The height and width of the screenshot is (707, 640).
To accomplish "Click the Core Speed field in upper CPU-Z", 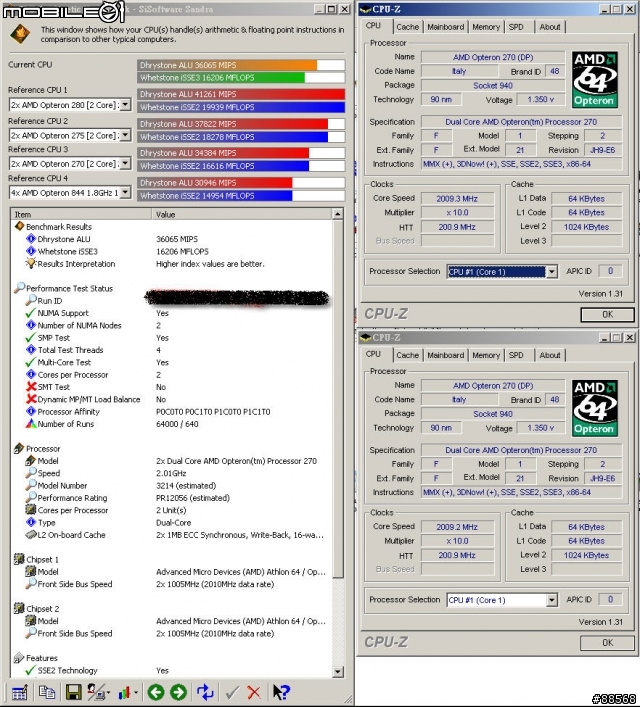I will (x=457, y=199).
